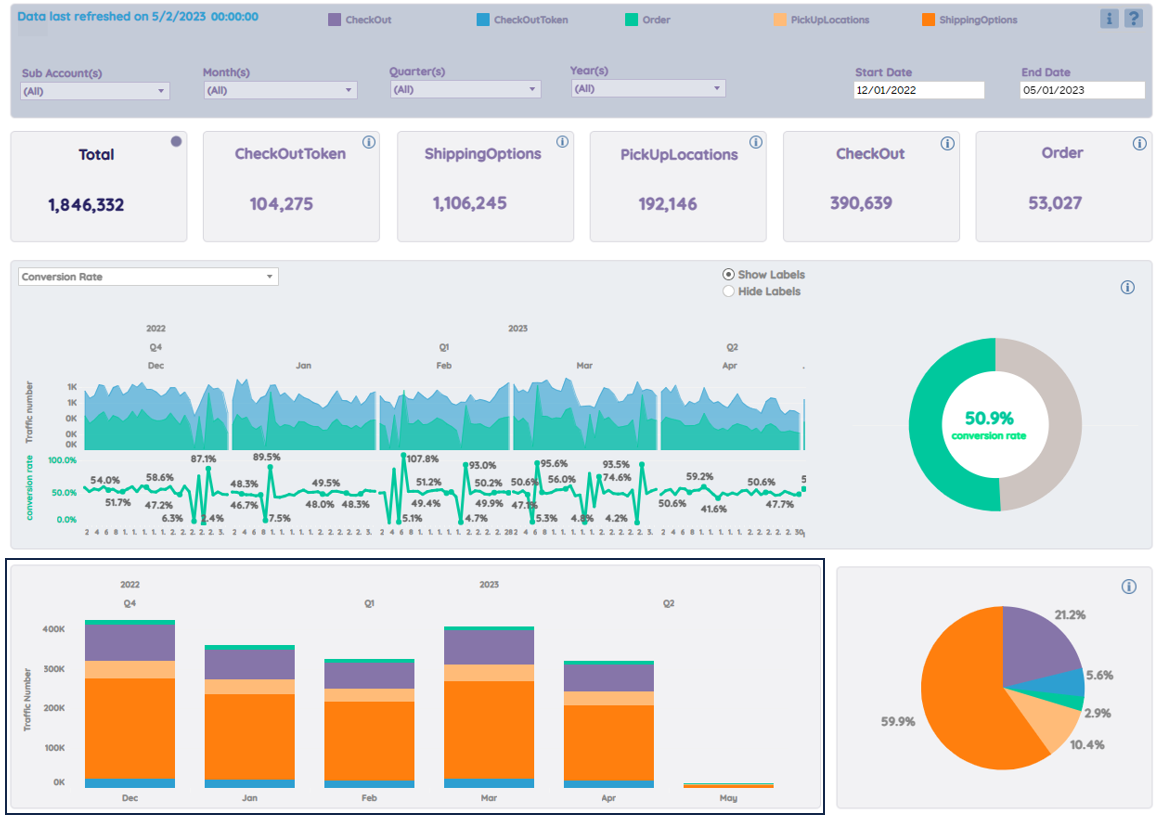Click info icon above the pie chart

1128,586
